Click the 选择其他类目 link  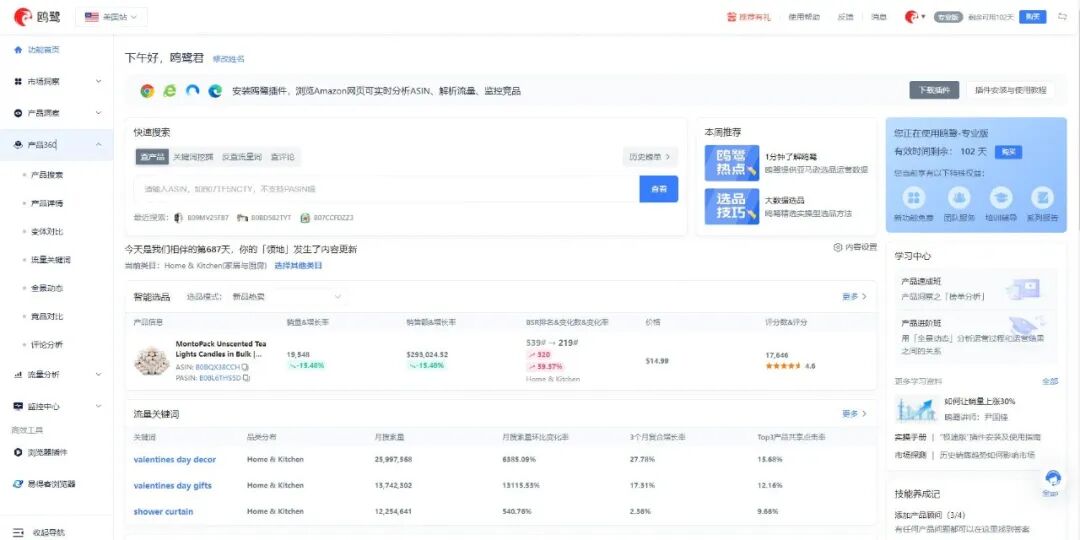tap(298, 265)
